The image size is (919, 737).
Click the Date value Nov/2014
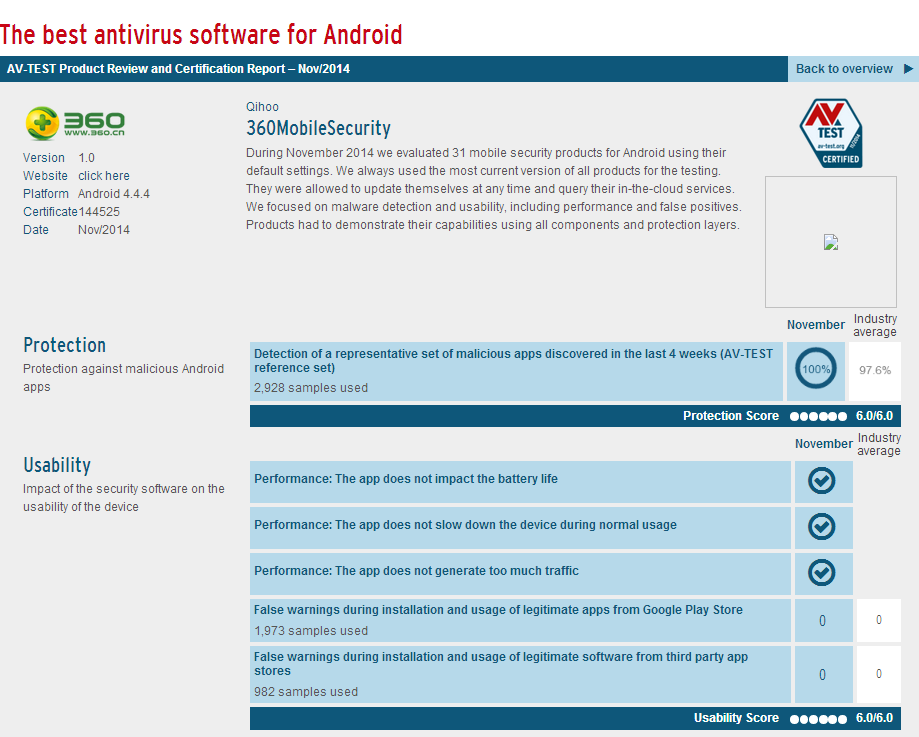(x=104, y=230)
